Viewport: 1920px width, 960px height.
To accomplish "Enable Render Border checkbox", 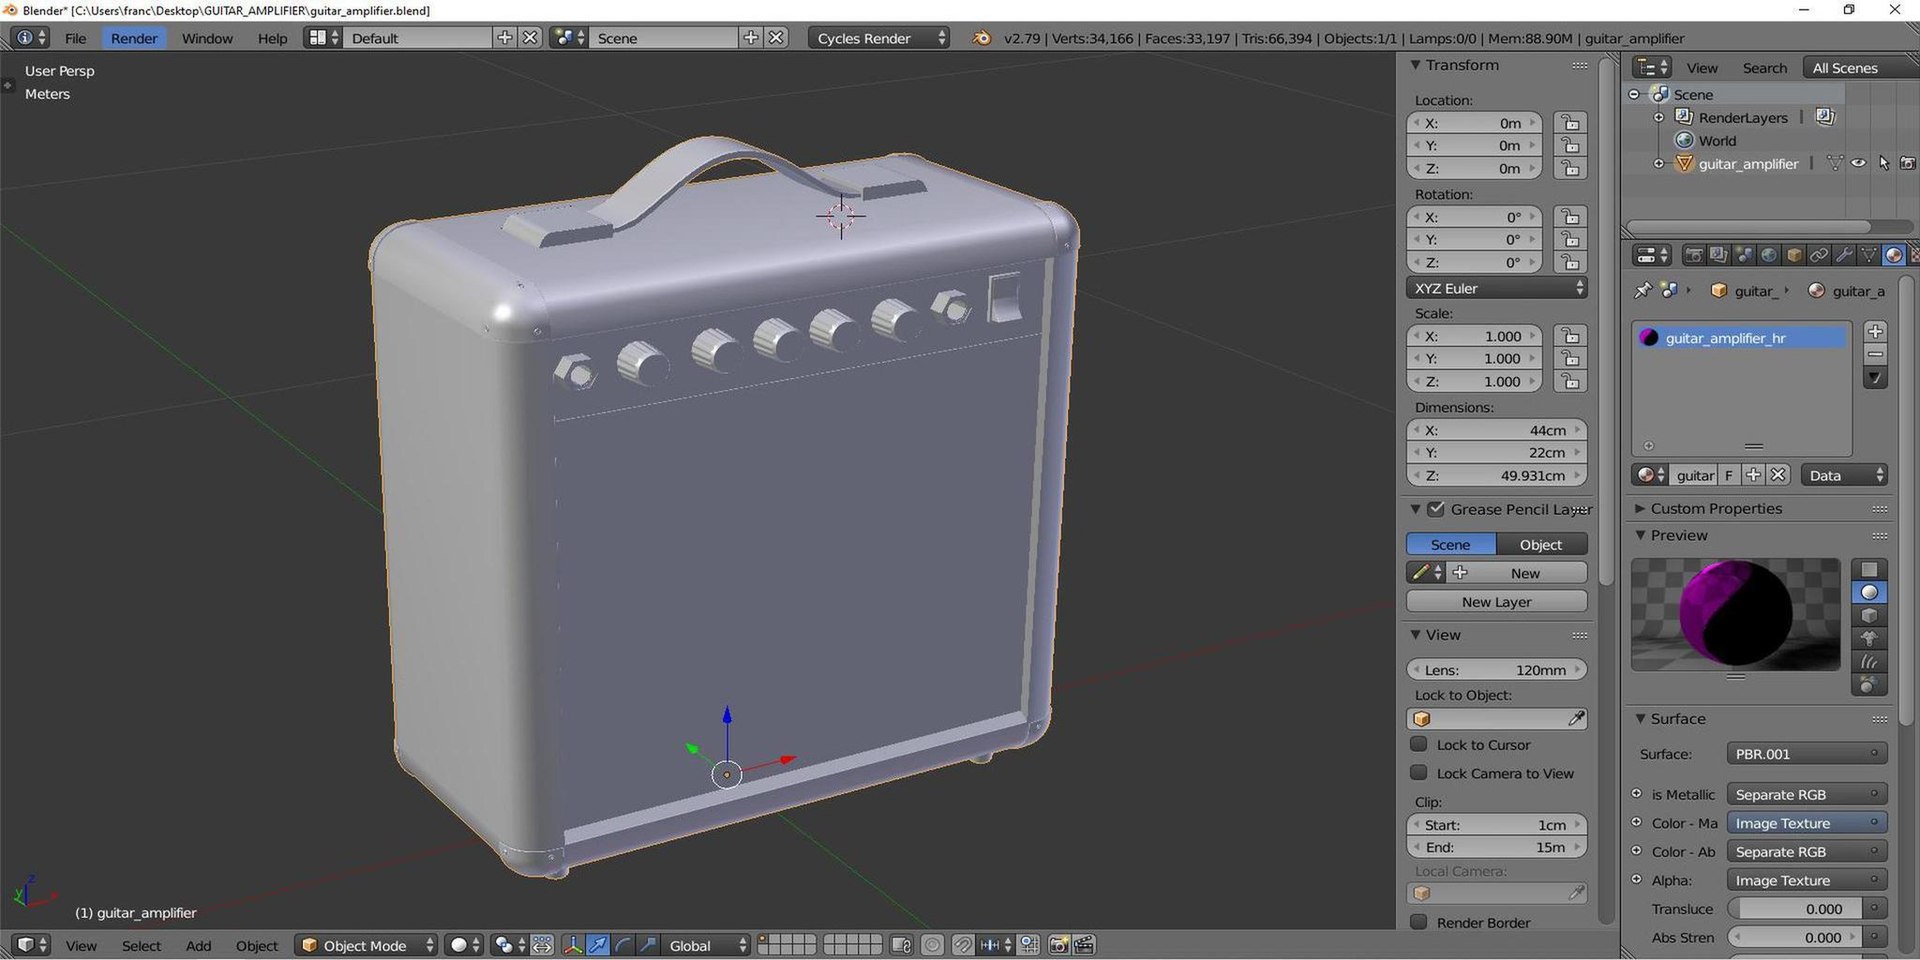I will point(1418,922).
